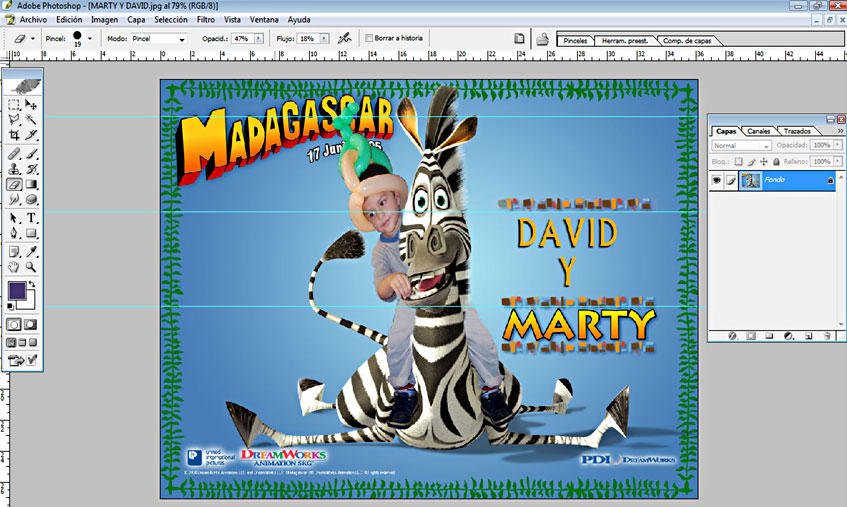Viewport: 847px width, 507px height.
Task: Create a new layer group folder
Action: [x=769, y=336]
